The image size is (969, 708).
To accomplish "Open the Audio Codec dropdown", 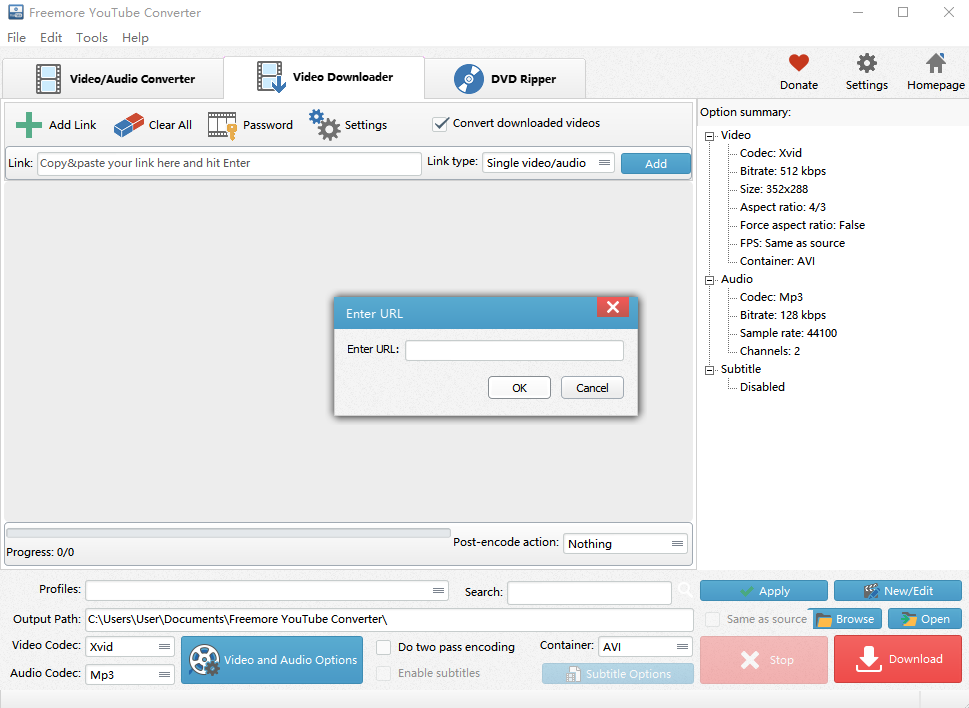I will pos(130,675).
